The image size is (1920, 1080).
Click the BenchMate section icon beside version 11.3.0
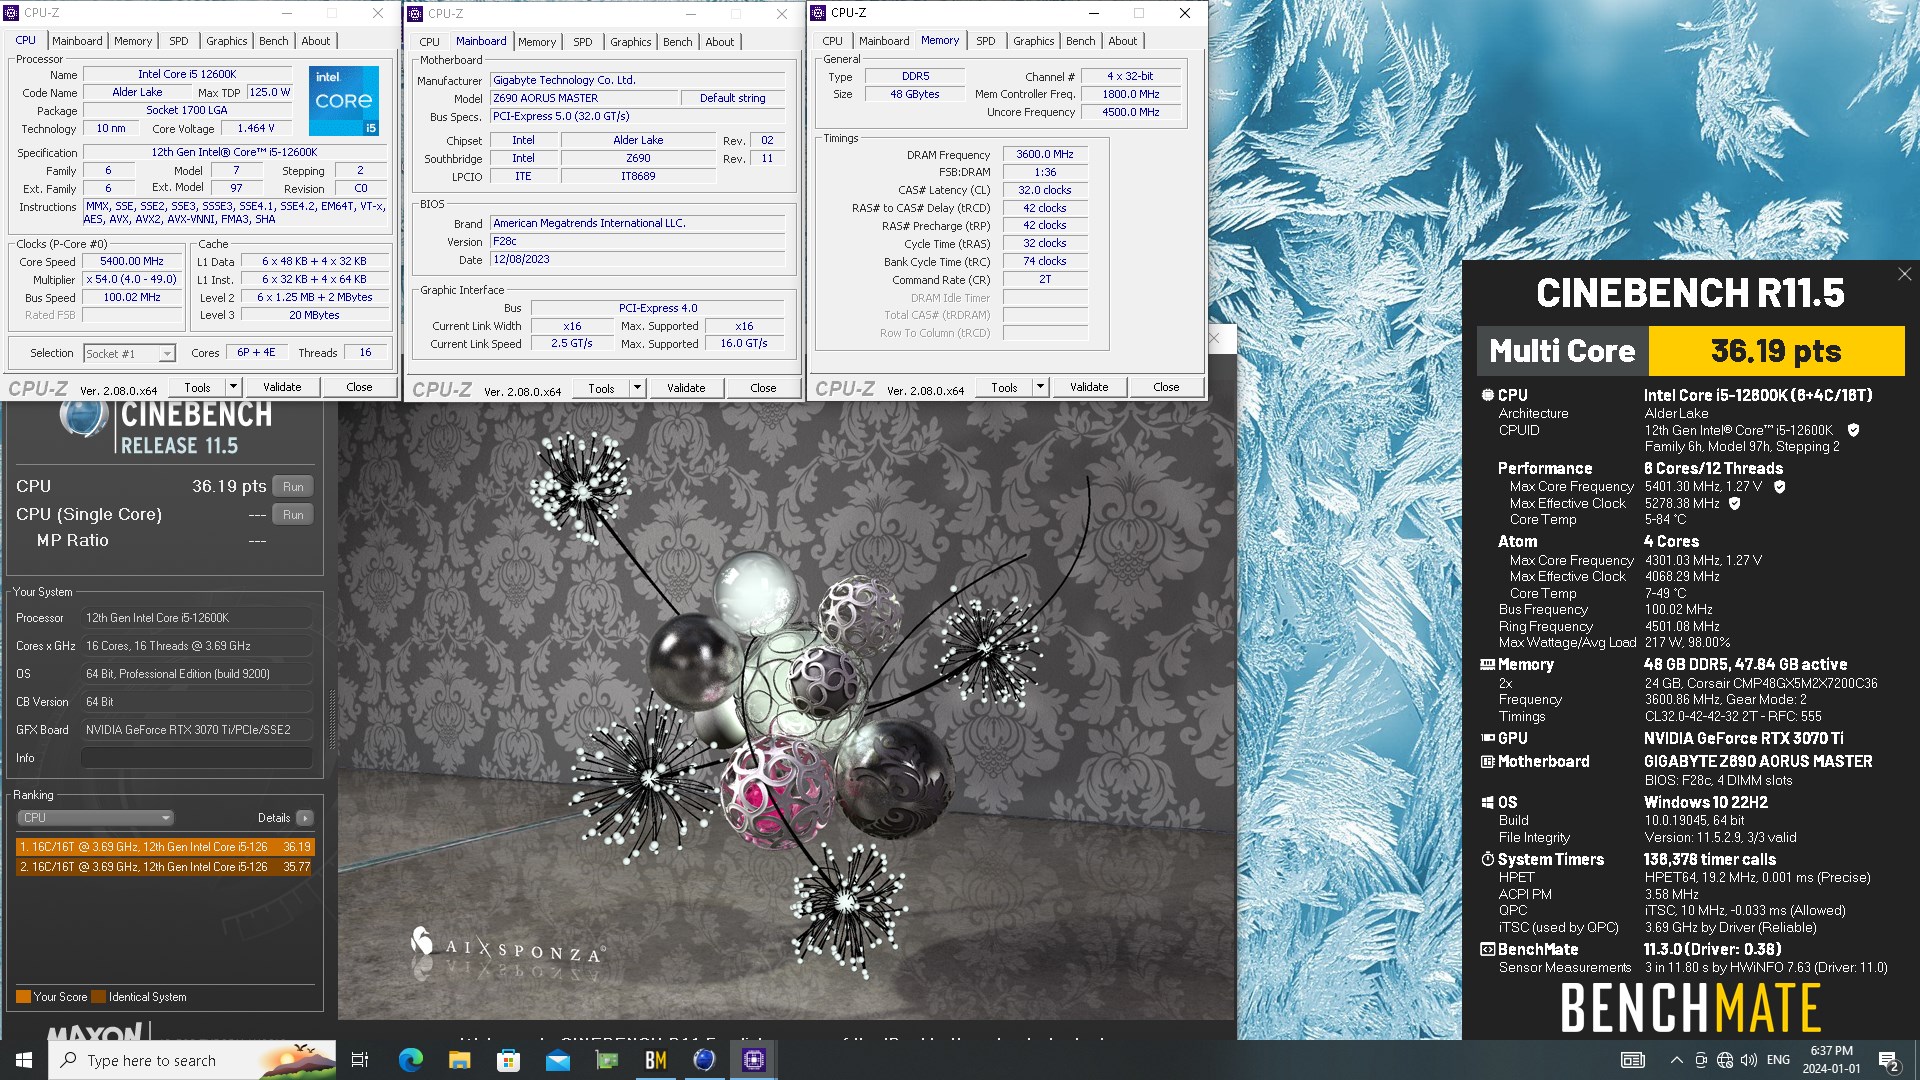click(1488, 949)
